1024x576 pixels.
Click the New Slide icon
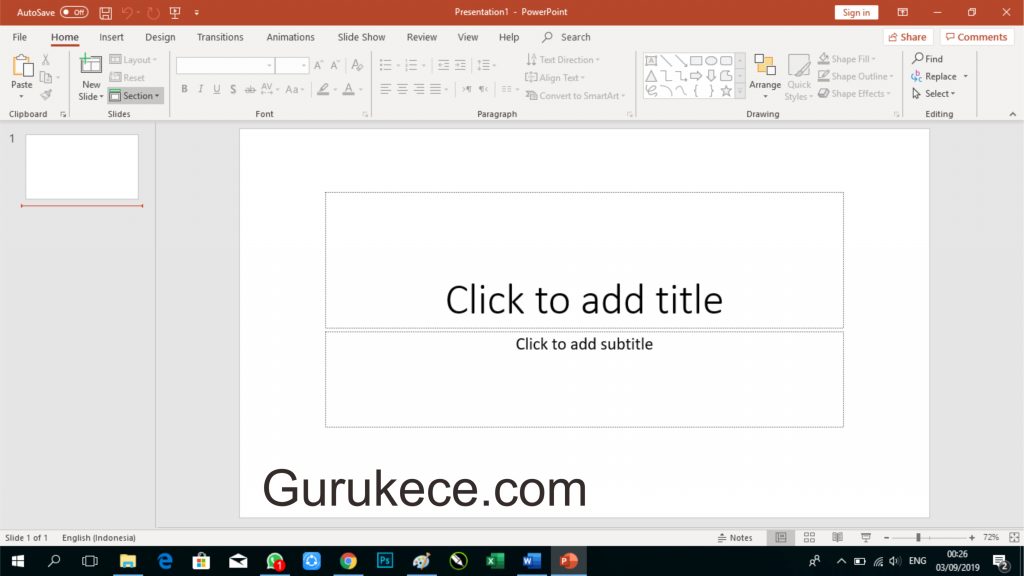pos(91,66)
